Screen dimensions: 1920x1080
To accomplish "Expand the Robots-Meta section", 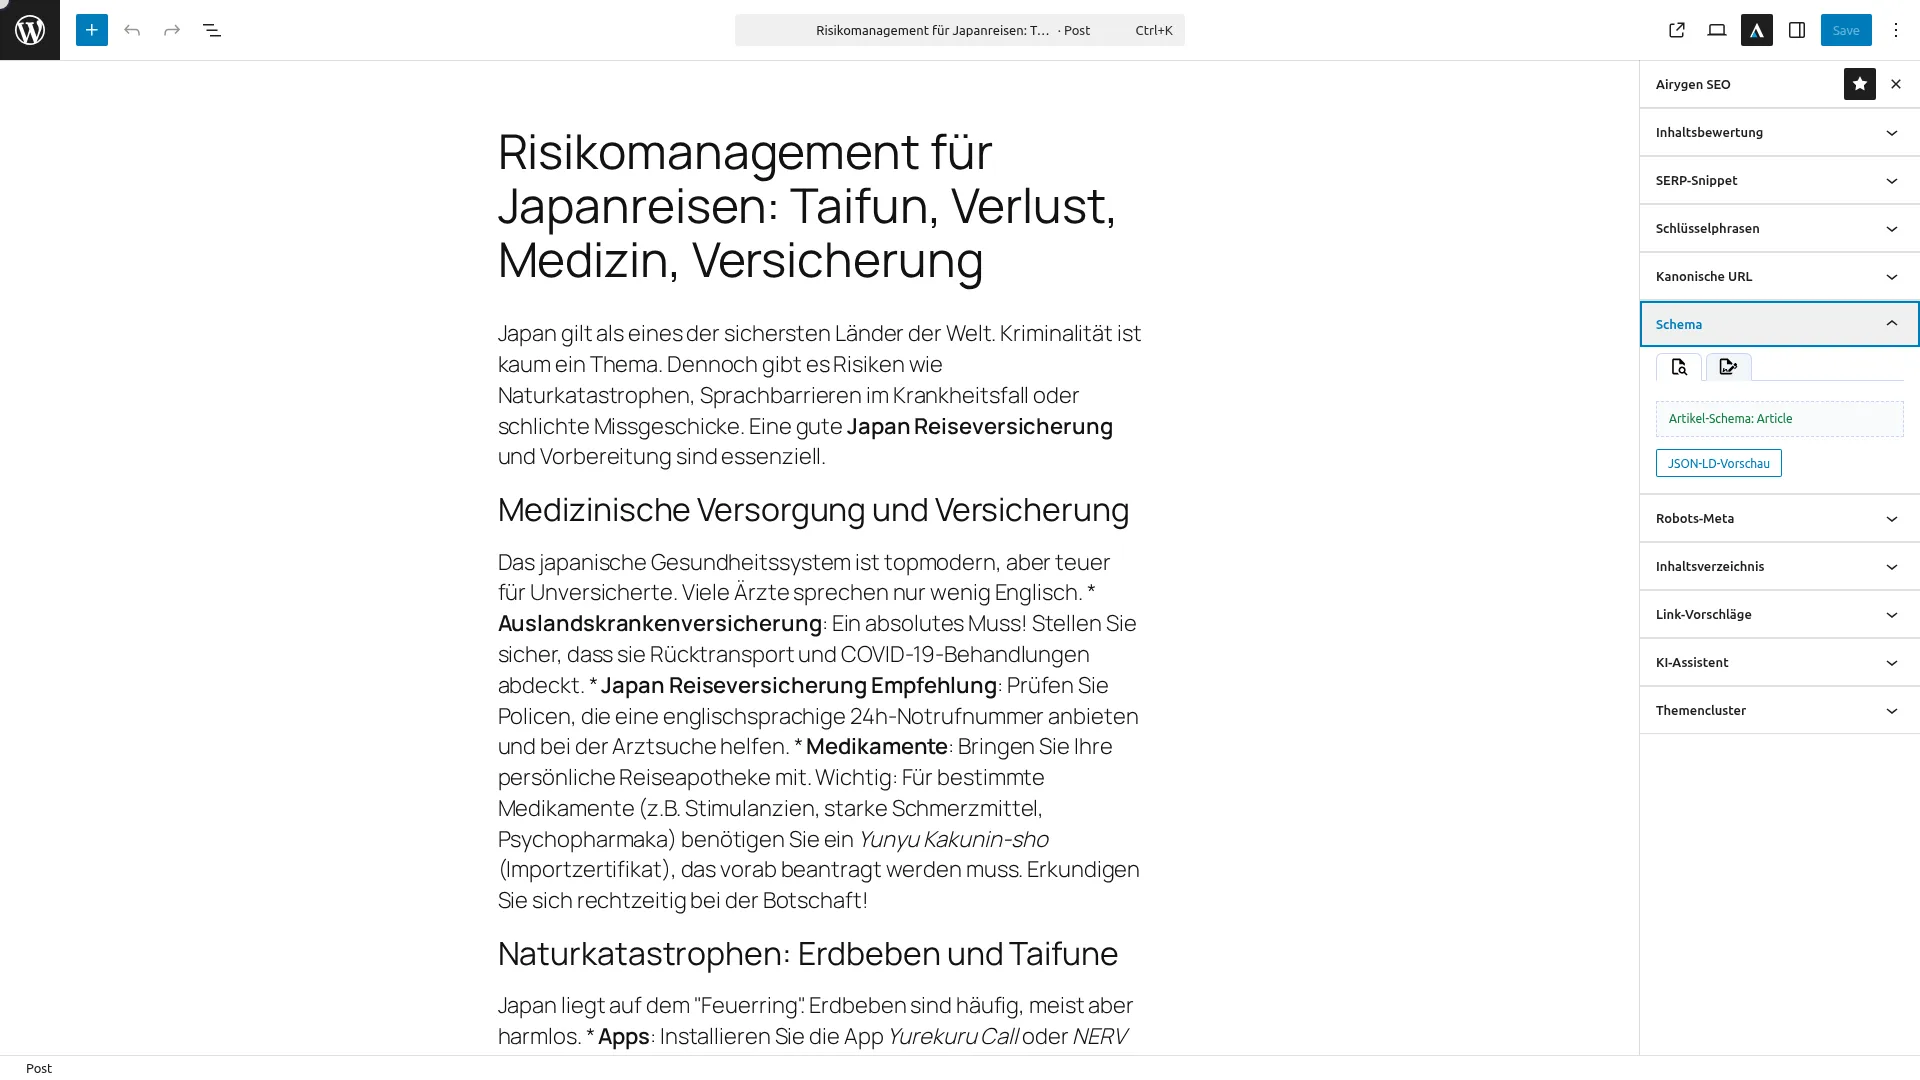I will [x=1780, y=518].
